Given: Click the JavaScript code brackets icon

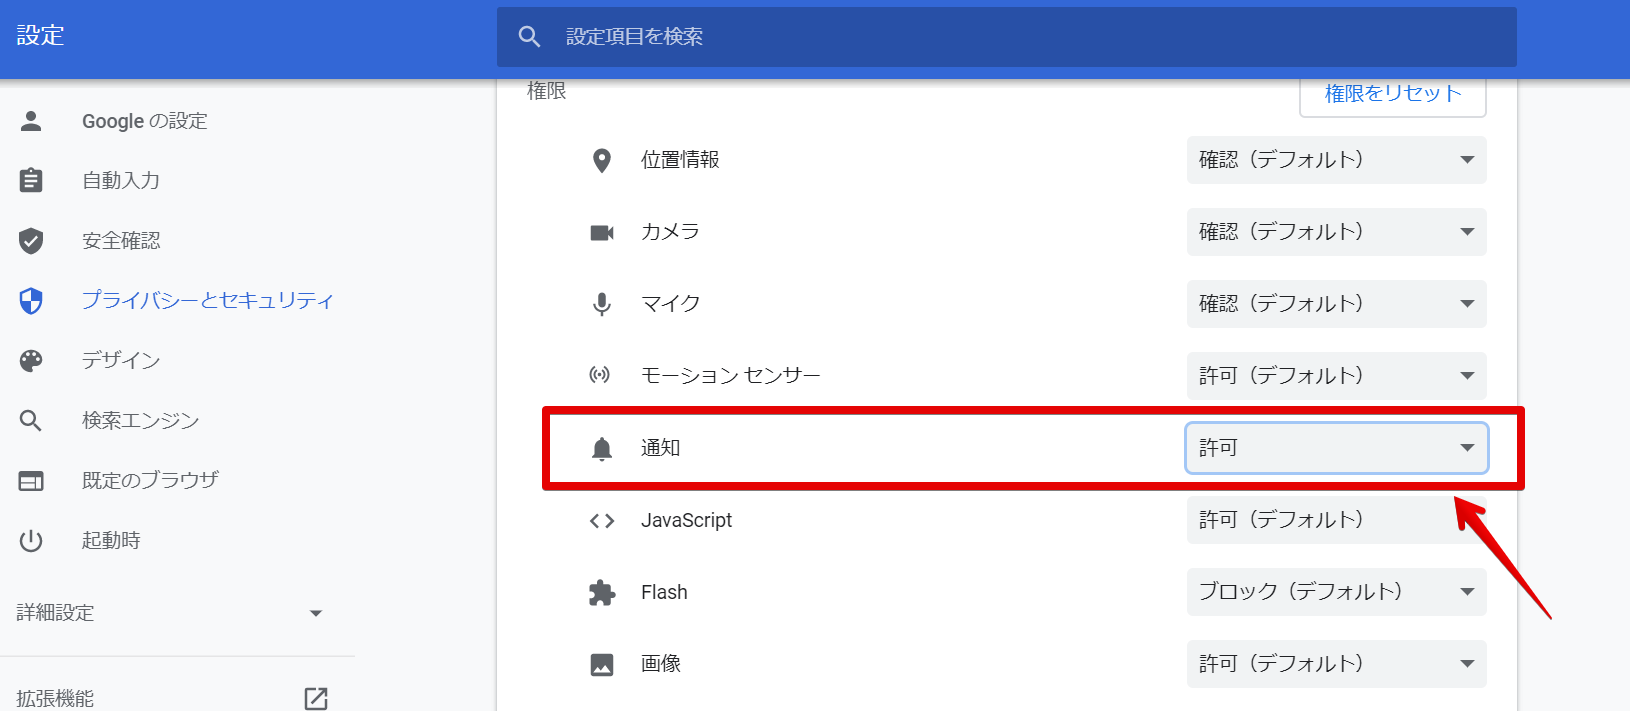Looking at the screenshot, I should [x=601, y=521].
